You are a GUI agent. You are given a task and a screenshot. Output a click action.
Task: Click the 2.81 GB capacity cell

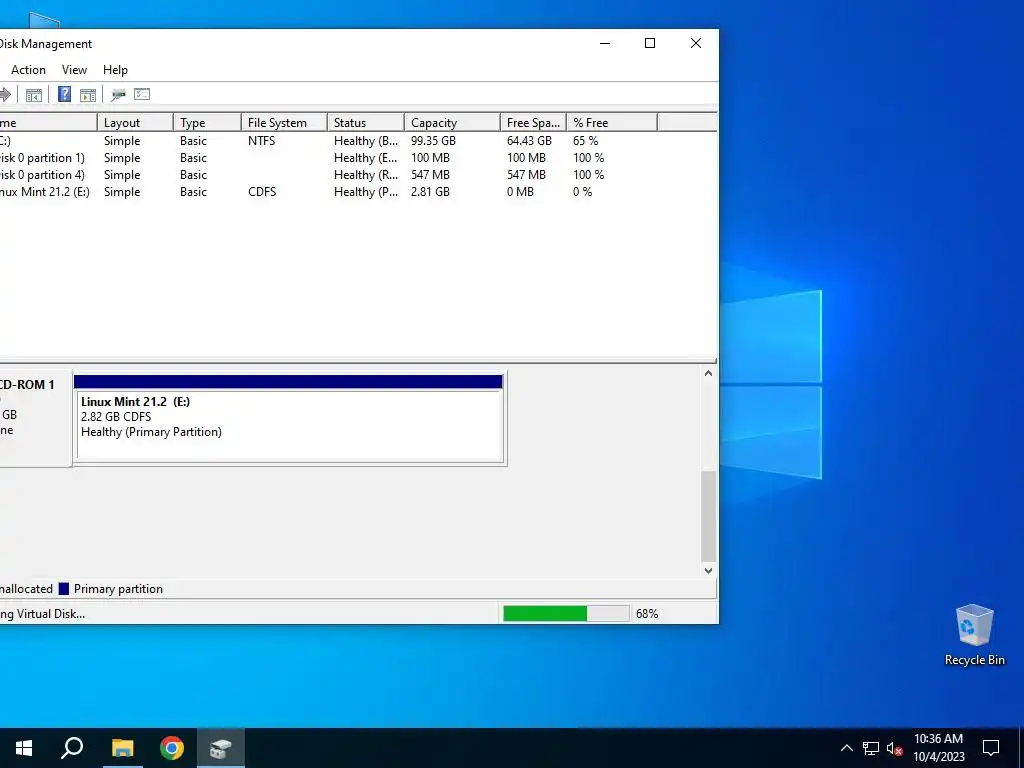point(430,192)
